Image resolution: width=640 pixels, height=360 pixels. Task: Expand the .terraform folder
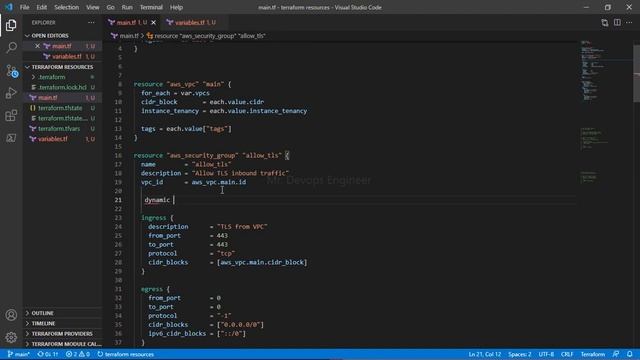[x=52, y=77]
